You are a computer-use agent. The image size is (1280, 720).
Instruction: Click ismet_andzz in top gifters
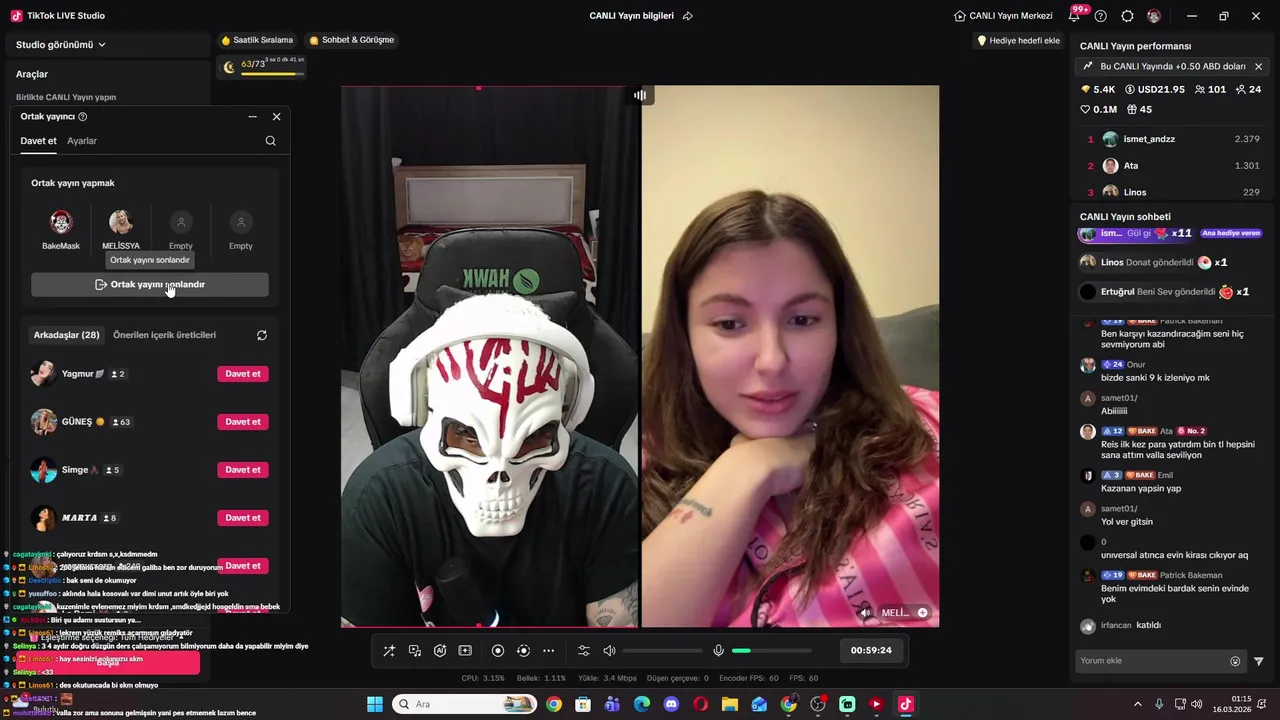1149,139
